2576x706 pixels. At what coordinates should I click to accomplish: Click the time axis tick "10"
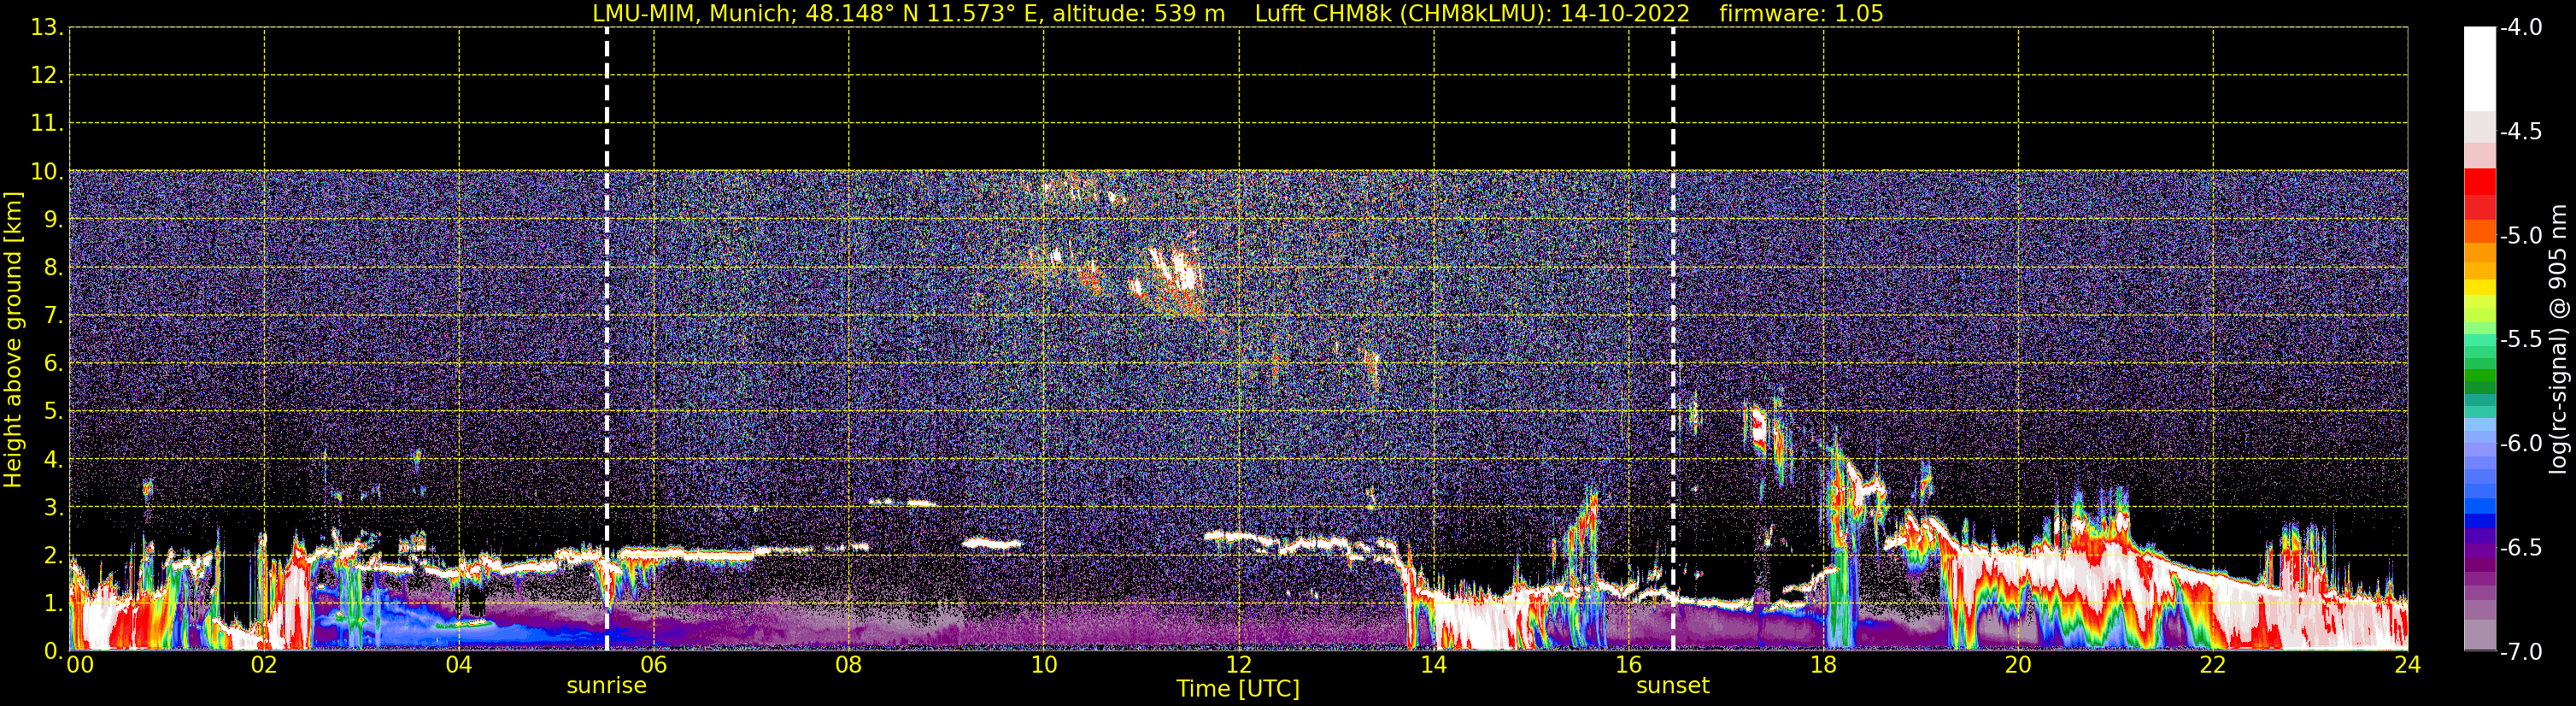(1044, 665)
